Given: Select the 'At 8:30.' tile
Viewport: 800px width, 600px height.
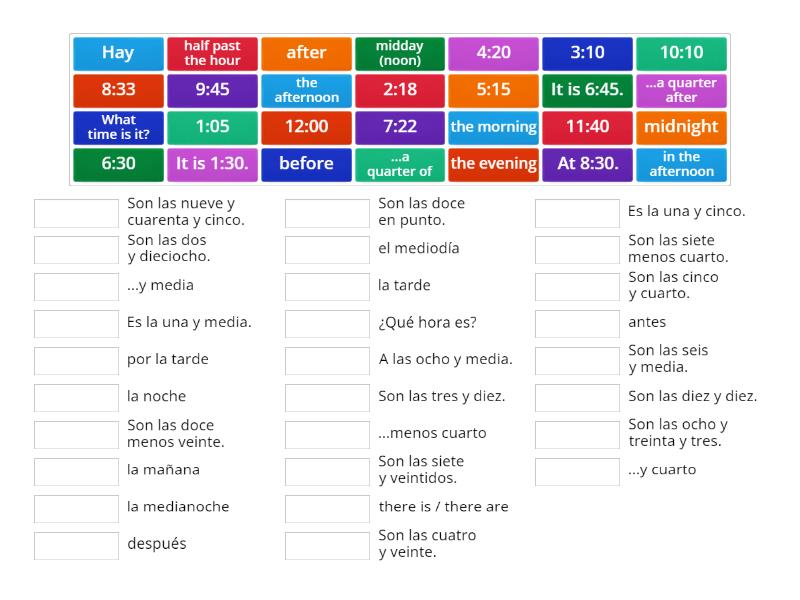Looking at the screenshot, I should click(587, 164).
